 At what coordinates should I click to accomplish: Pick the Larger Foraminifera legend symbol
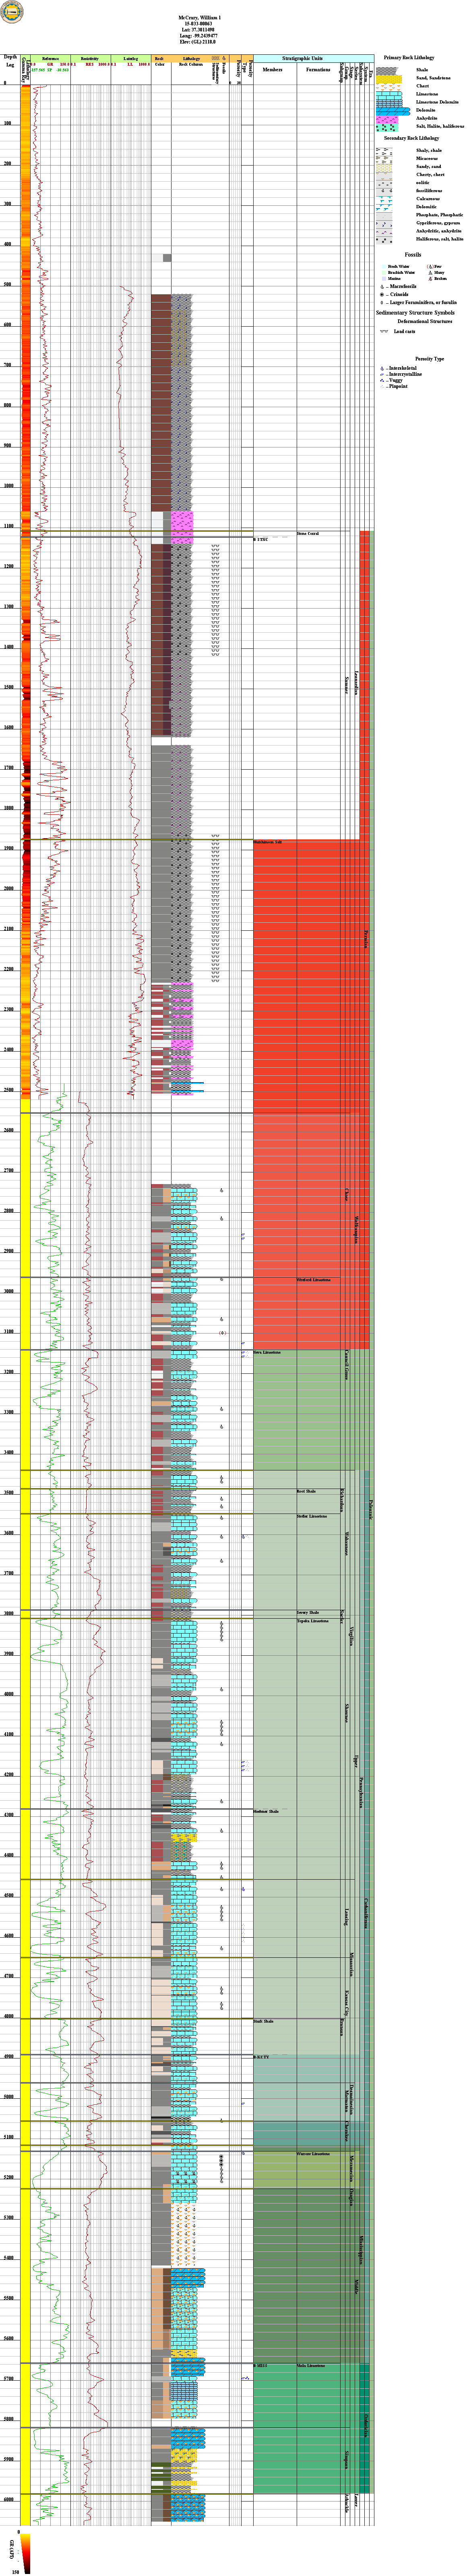click(x=383, y=302)
